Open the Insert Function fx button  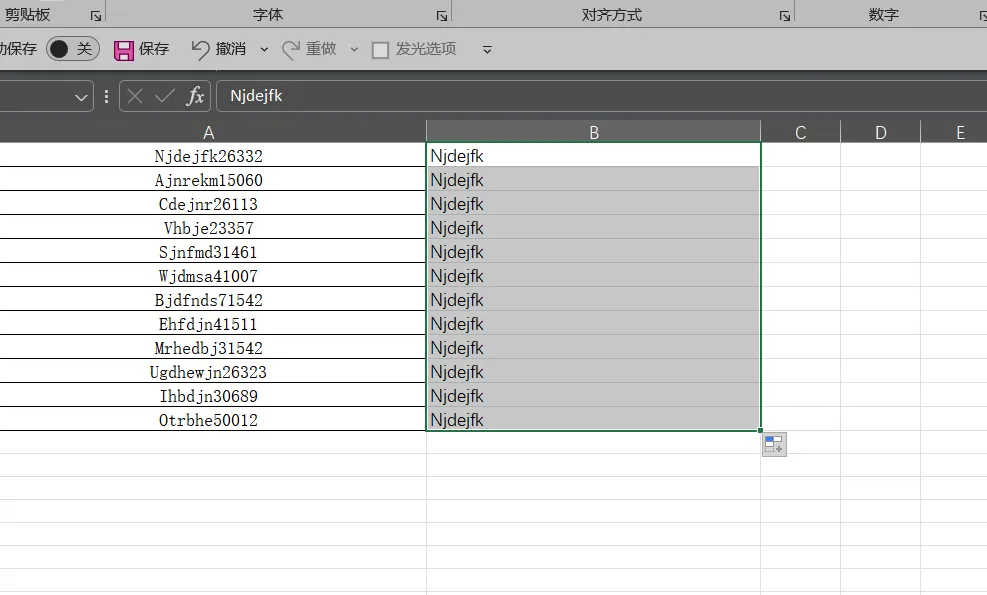[x=195, y=96]
